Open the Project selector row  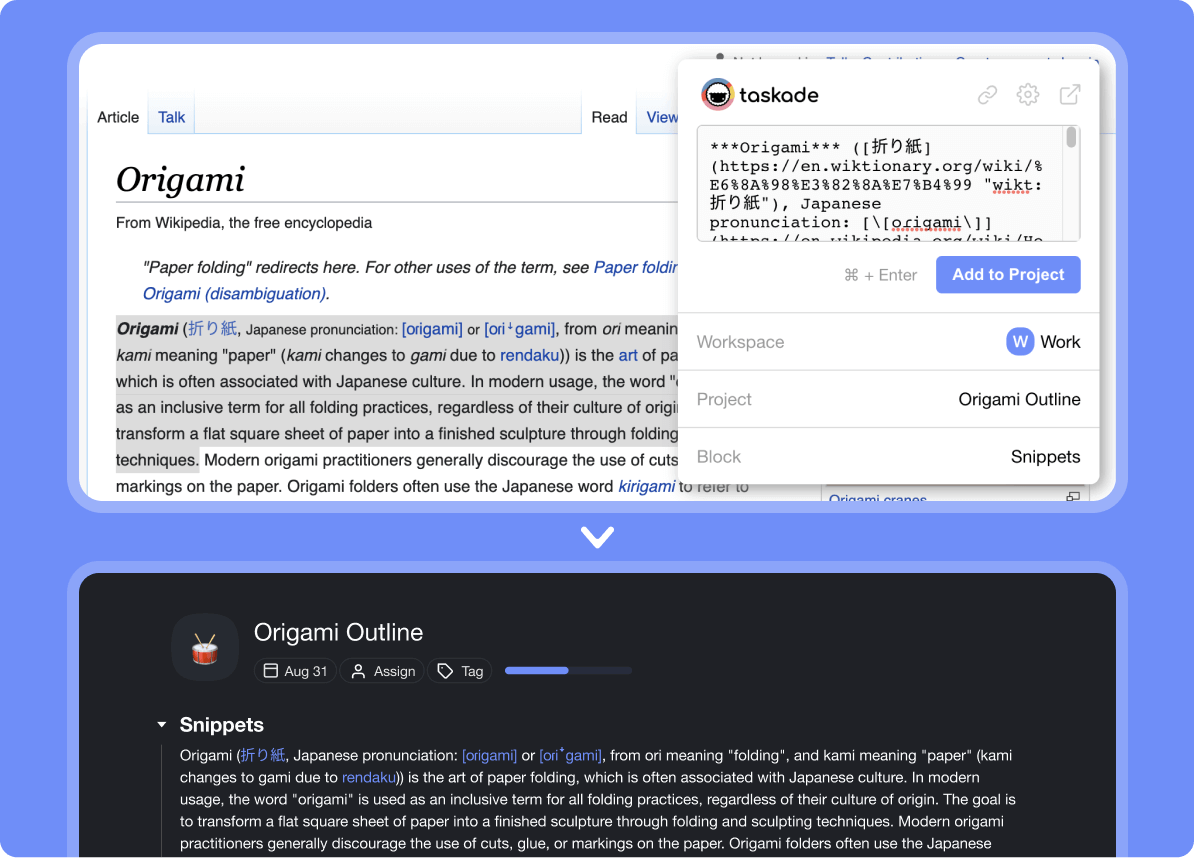(x=888, y=400)
